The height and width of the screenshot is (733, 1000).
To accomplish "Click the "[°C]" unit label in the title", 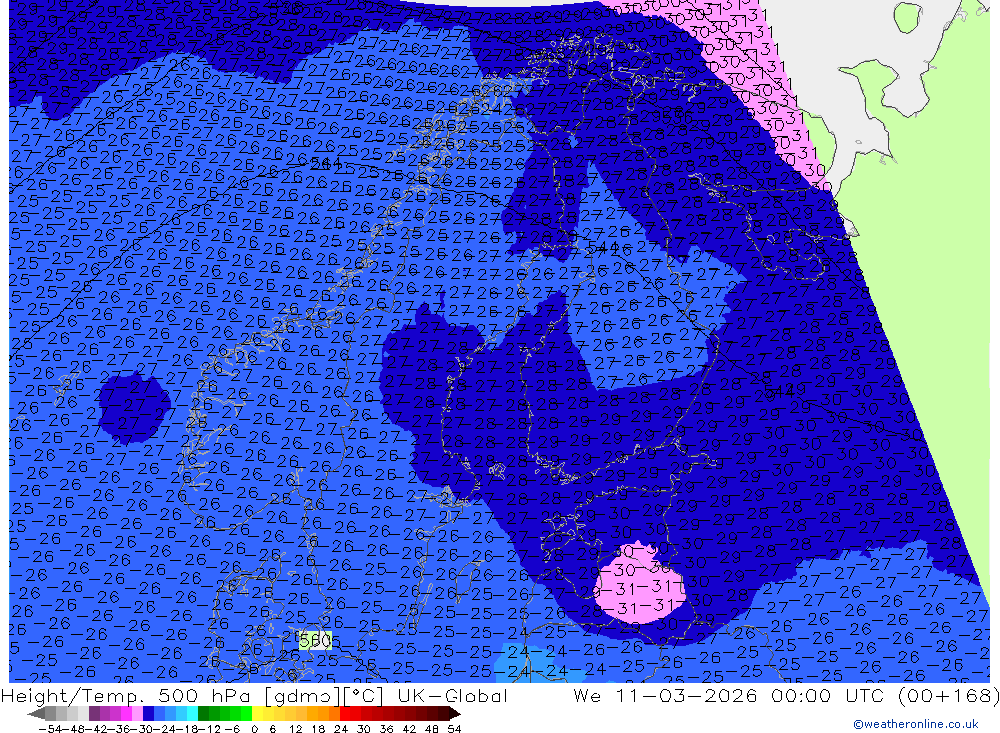I will click(x=365, y=695).
